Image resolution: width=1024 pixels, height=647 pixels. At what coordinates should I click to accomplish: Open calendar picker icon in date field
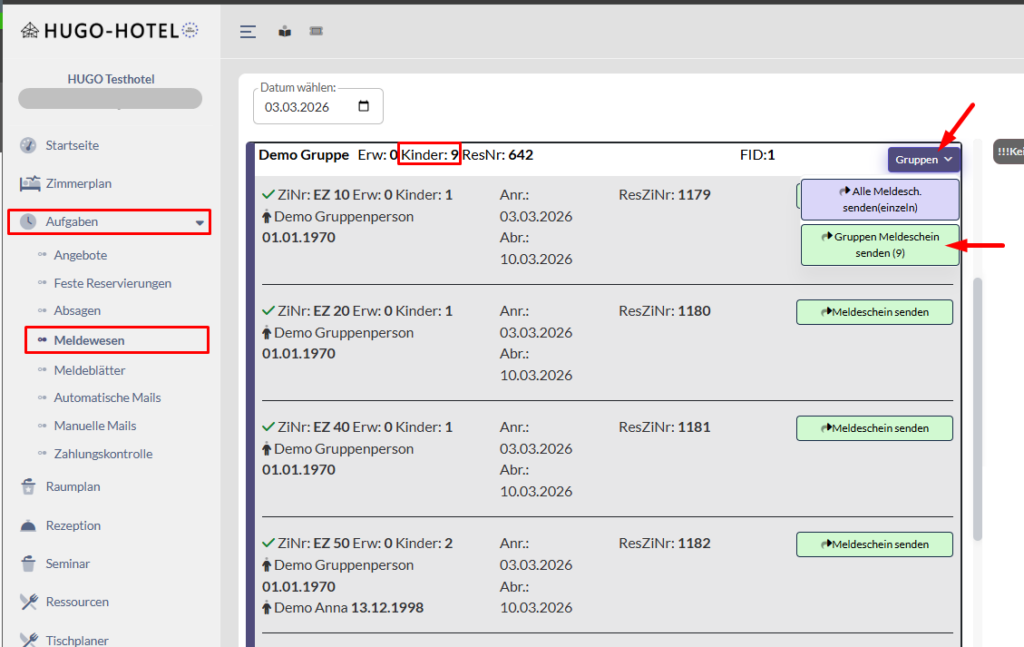(x=363, y=106)
